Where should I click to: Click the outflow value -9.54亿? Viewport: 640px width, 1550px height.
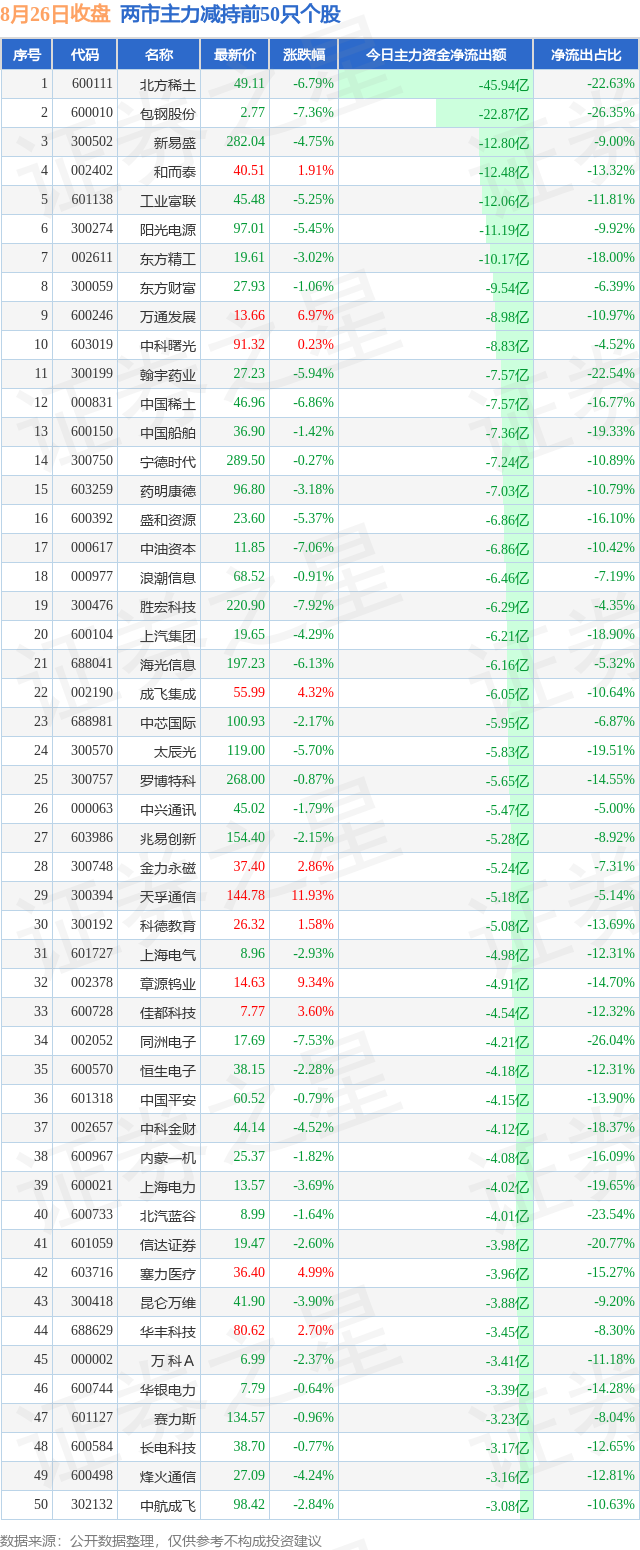(507, 288)
